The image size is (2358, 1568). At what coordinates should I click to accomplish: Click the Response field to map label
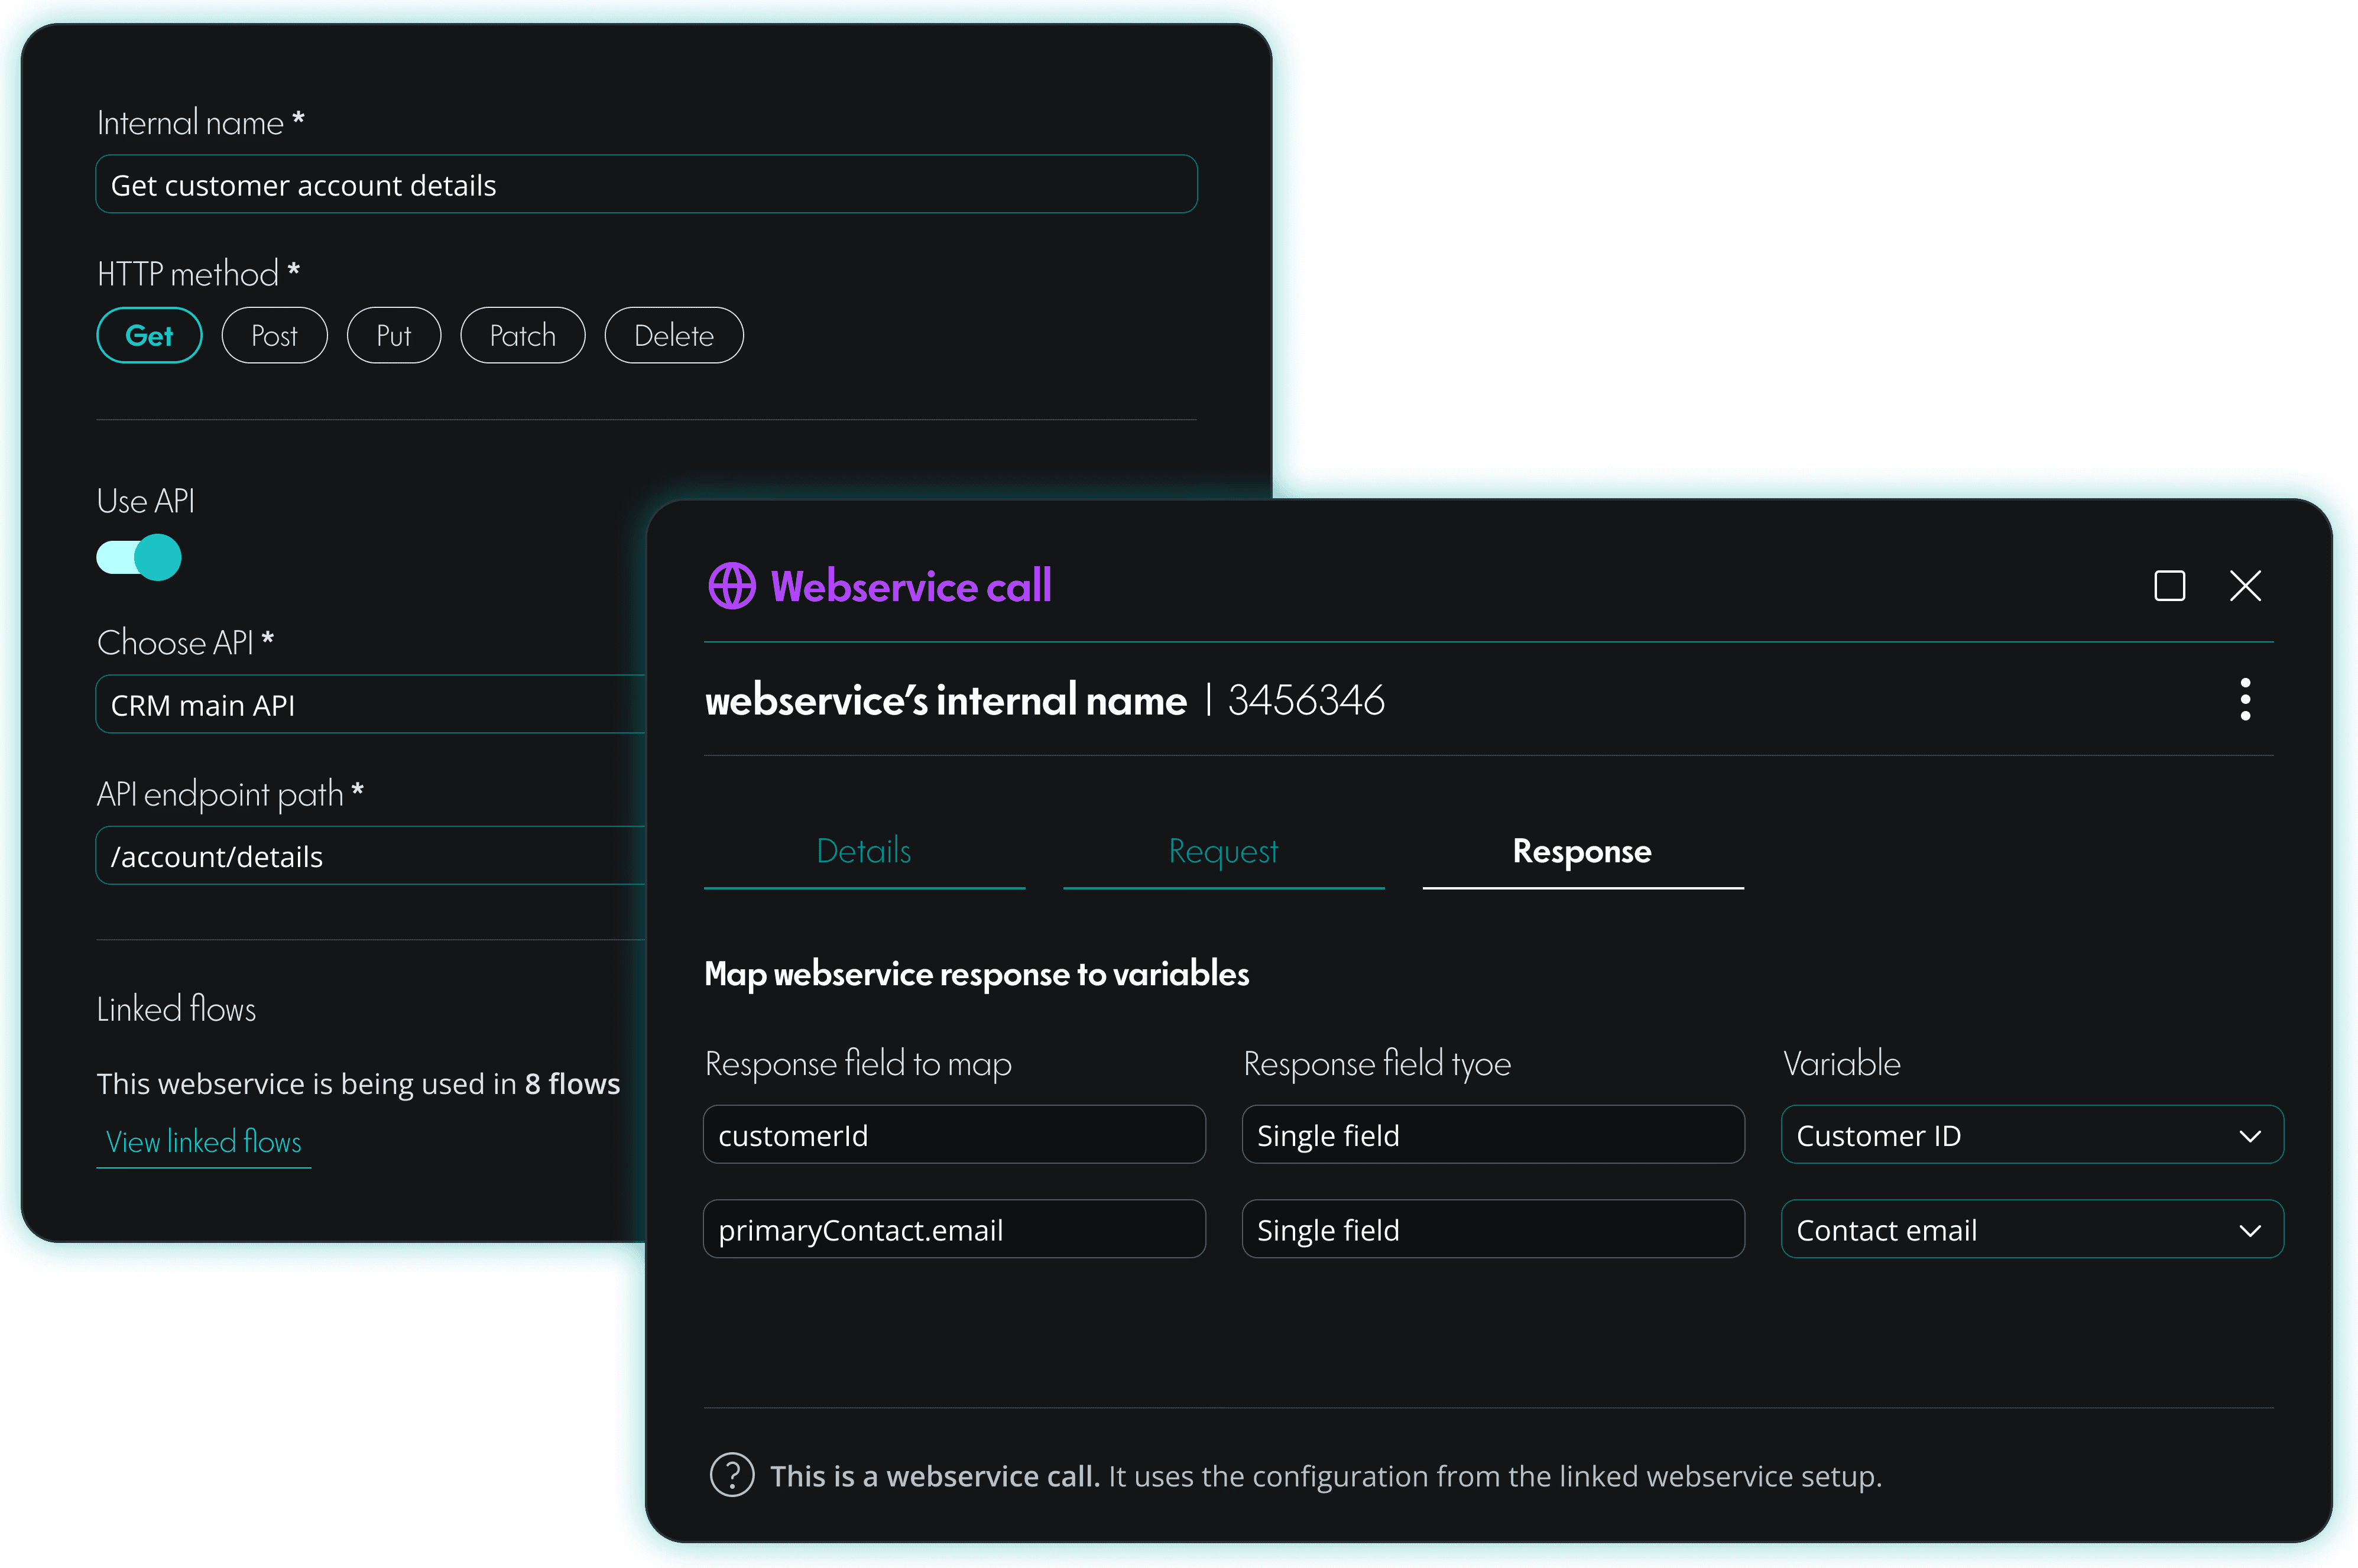click(x=858, y=1063)
